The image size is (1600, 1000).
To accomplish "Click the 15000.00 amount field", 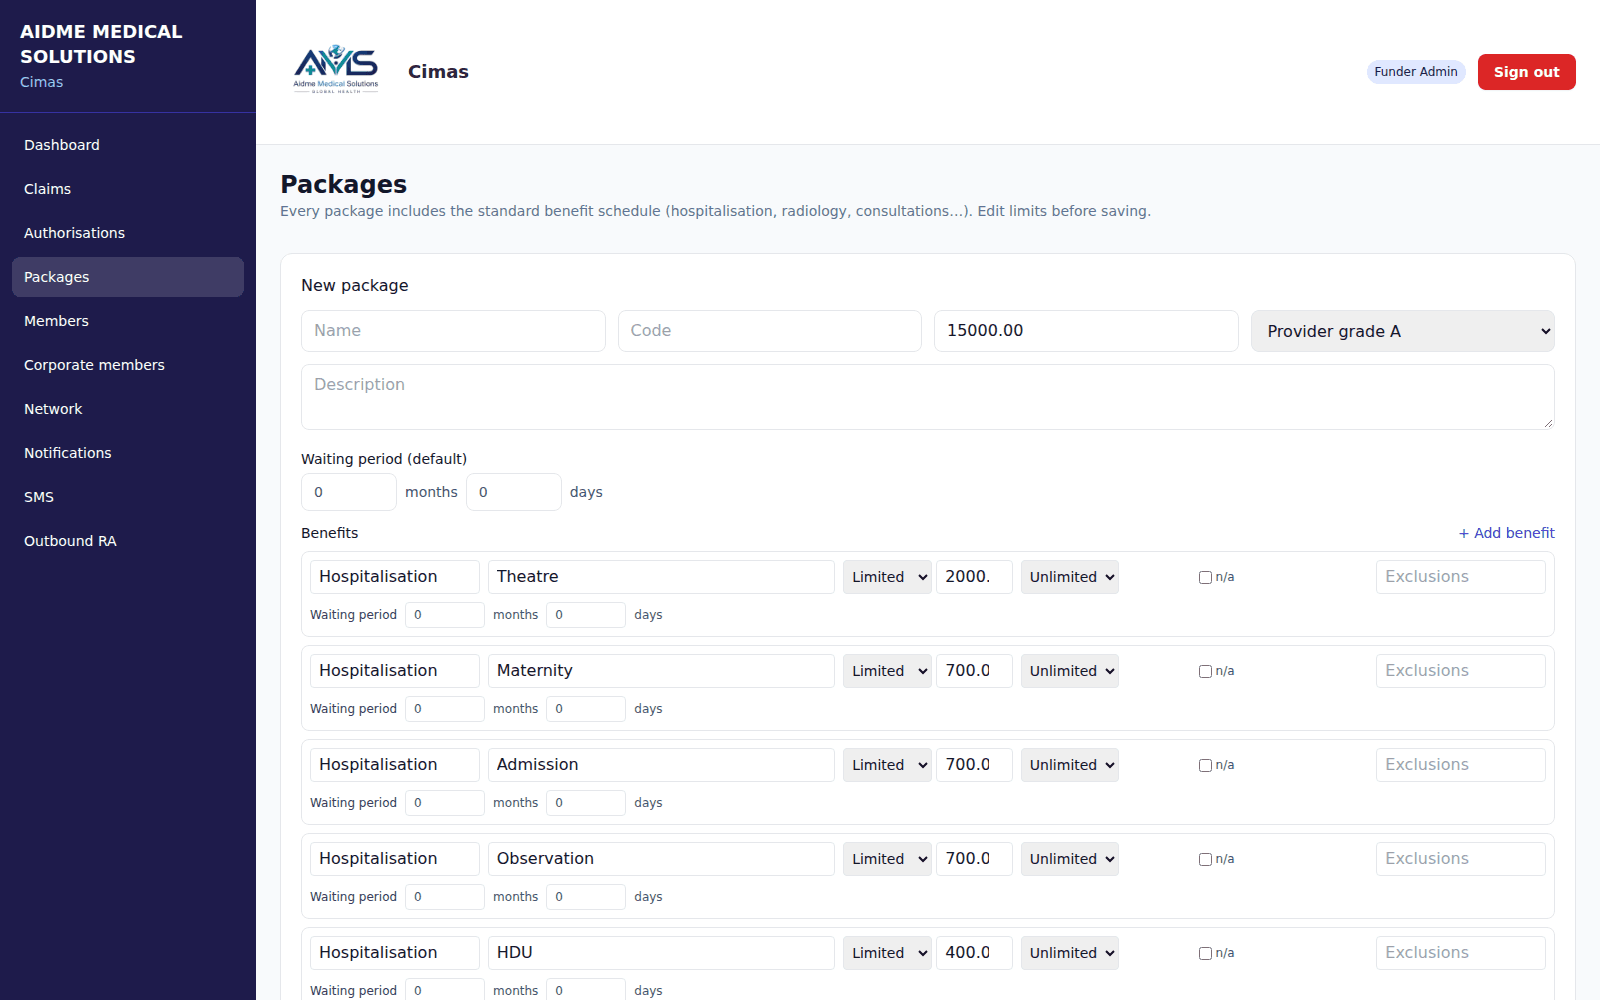I will tap(1086, 331).
